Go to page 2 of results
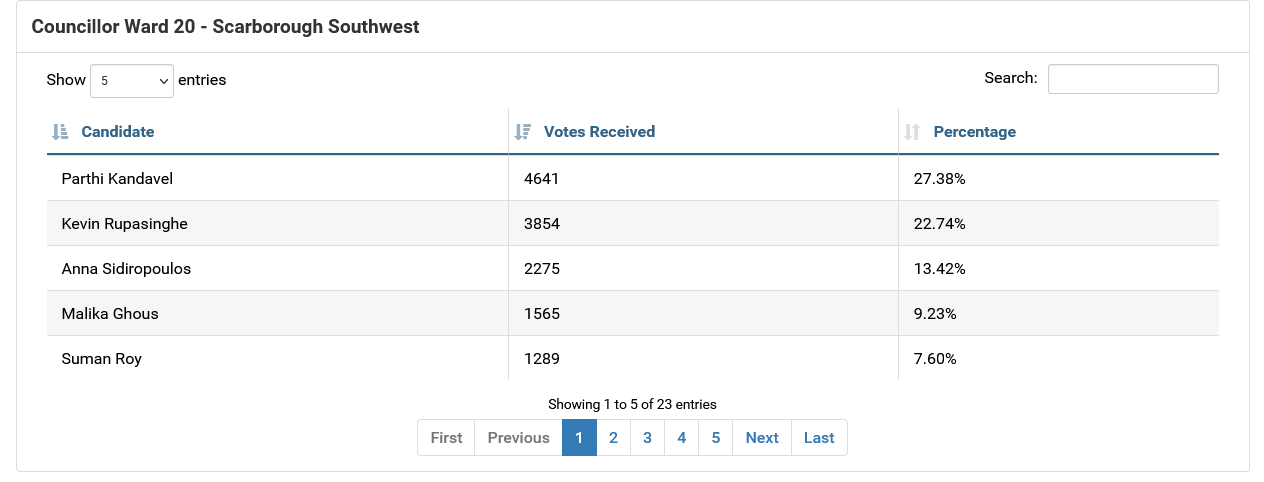 tap(613, 438)
